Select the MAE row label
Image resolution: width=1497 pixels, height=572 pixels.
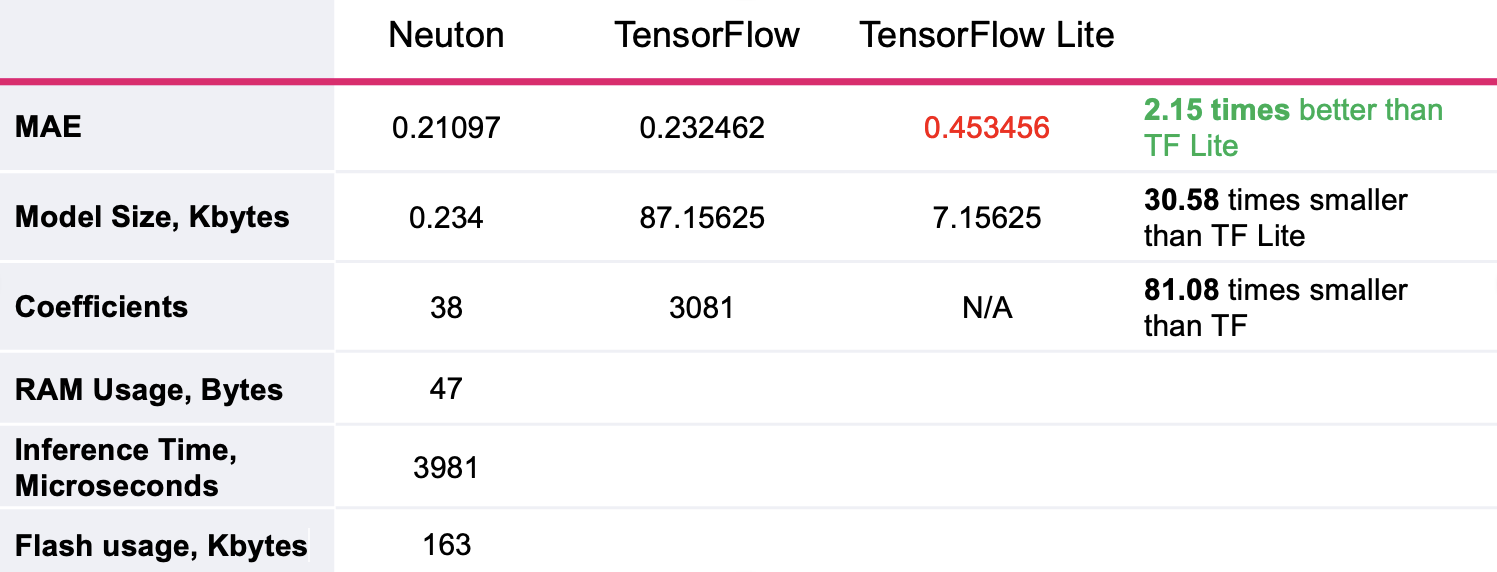click(48, 127)
